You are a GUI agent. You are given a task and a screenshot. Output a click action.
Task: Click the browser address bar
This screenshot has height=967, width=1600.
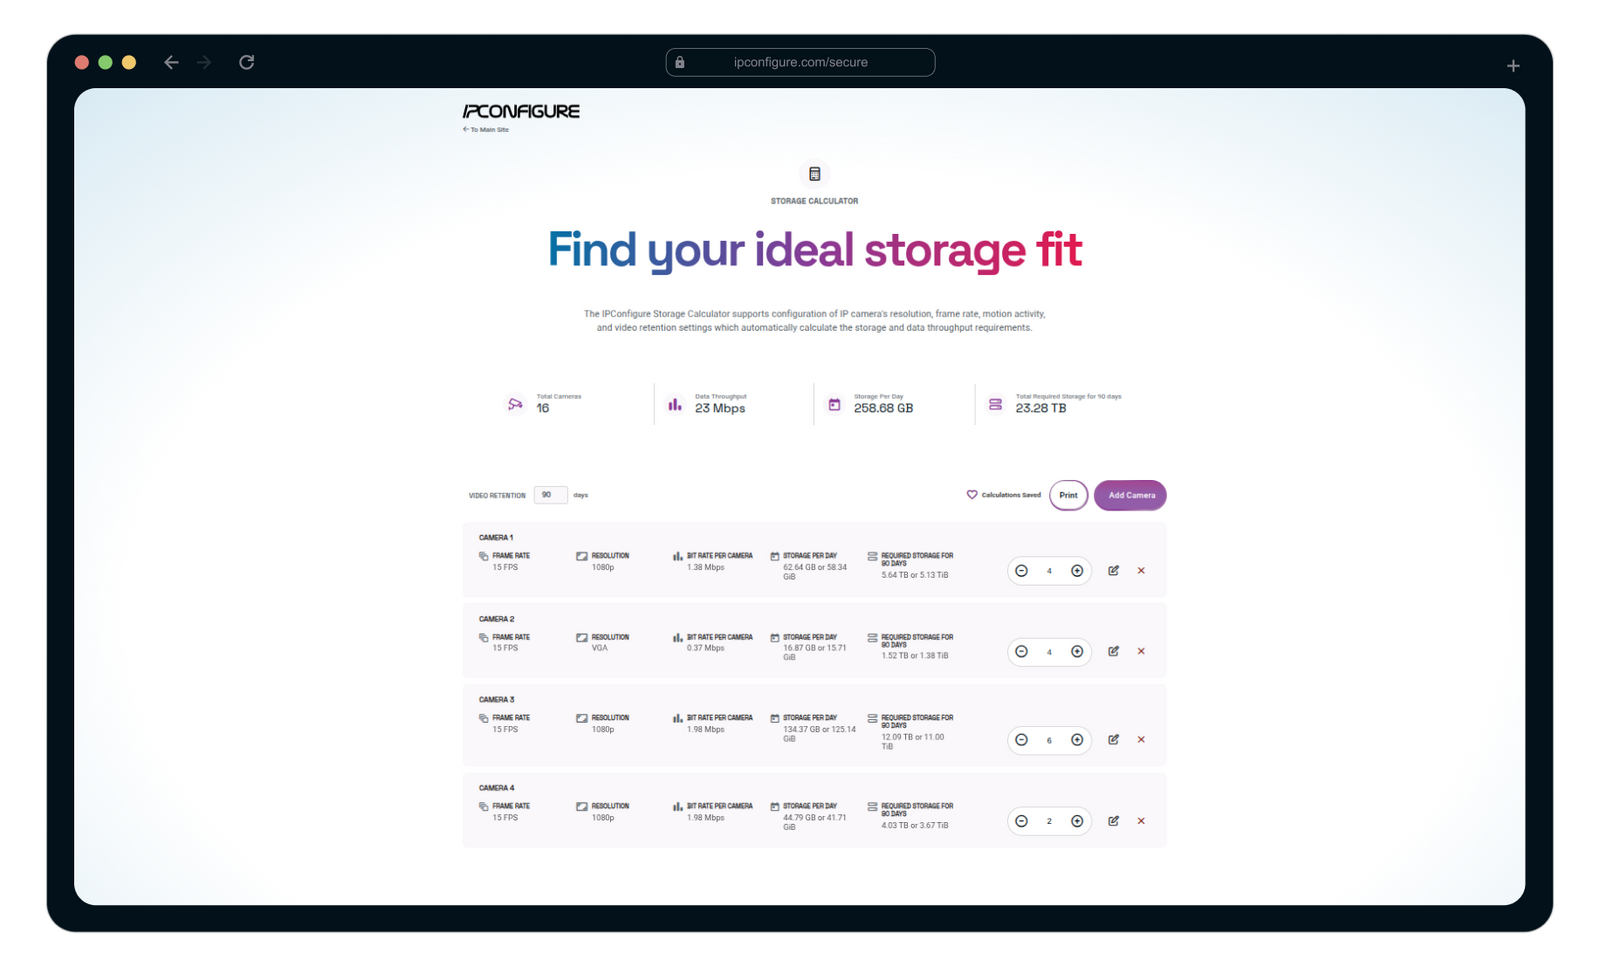pyautogui.click(x=800, y=62)
